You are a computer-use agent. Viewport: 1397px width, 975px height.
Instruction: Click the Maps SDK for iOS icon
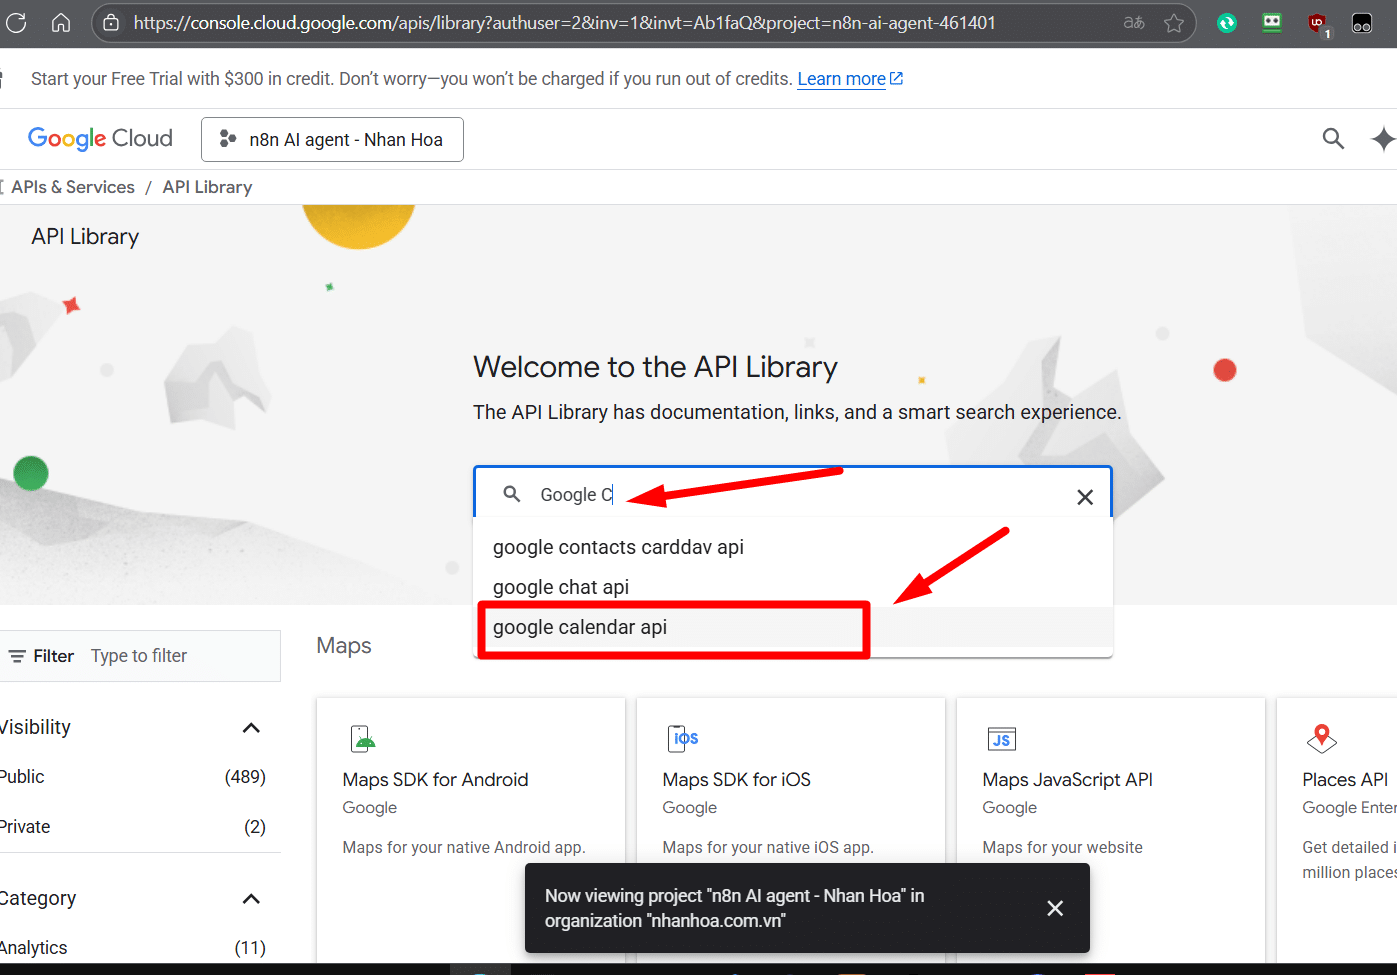(x=683, y=739)
